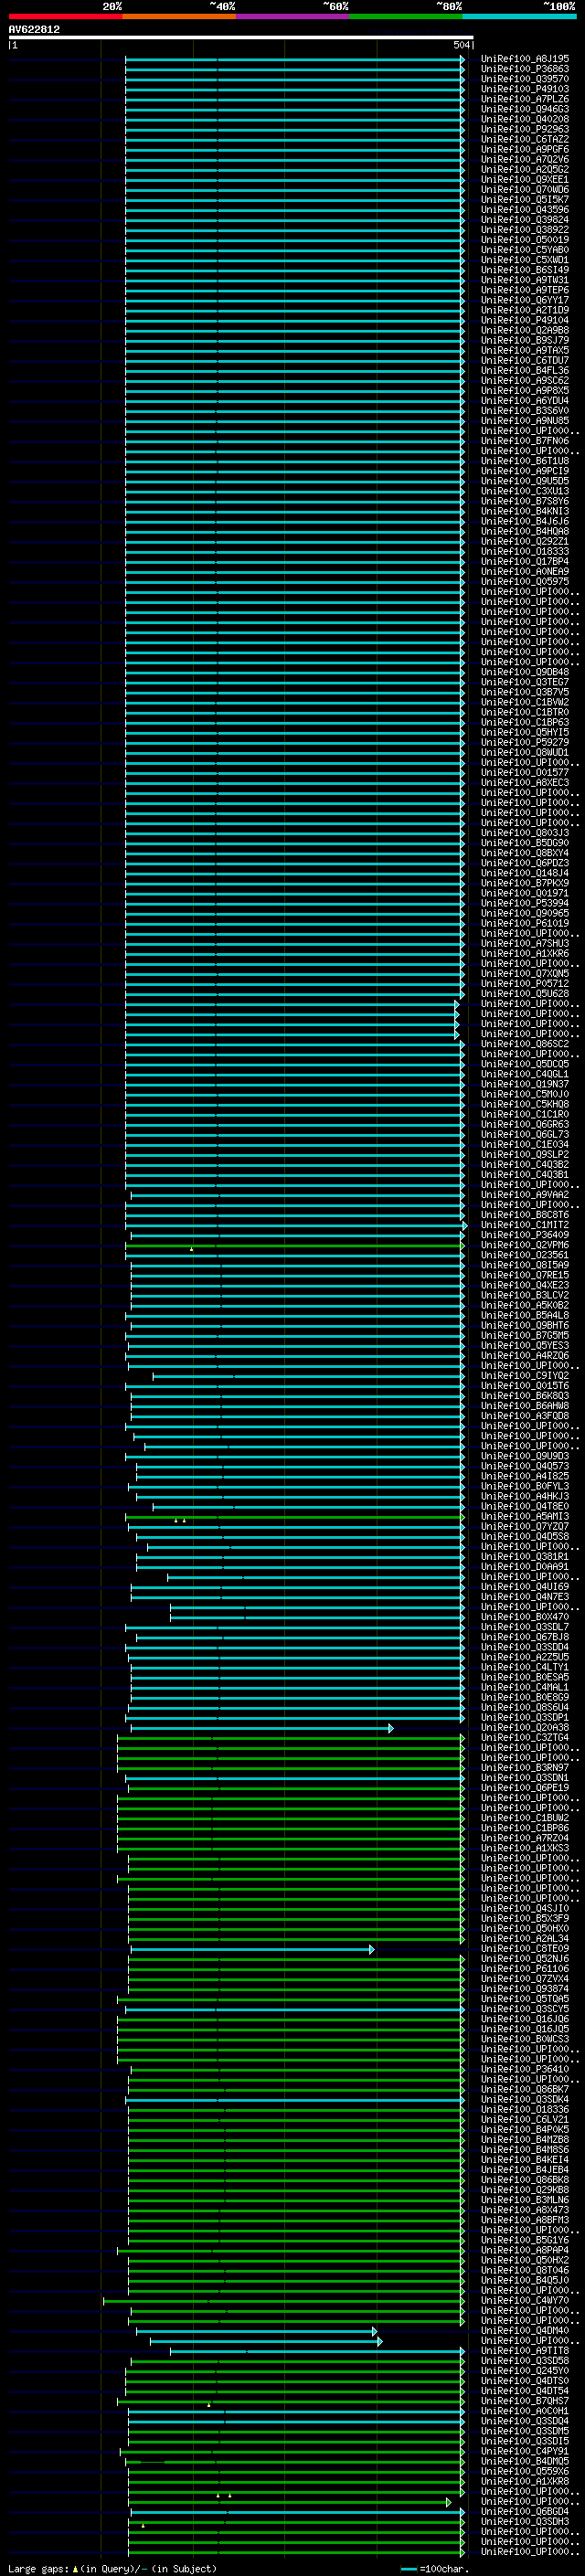Image resolution: width=585 pixels, height=2576 pixels.
Task: Click label UniRef100_A6YDU4
Action: (x=525, y=400)
